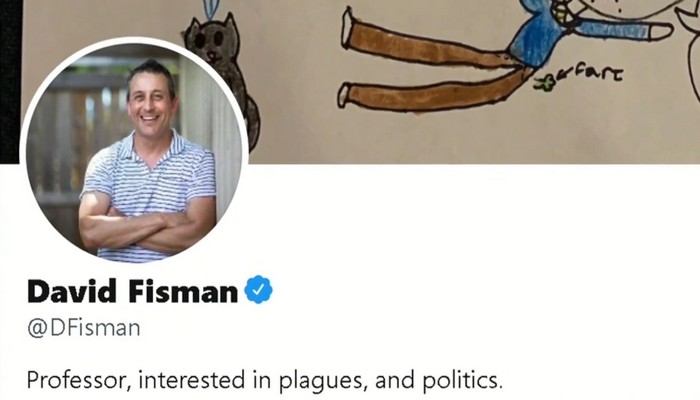Open David Fisman's circular profile photo
The height and width of the screenshot is (400, 700).
click(x=134, y=150)
